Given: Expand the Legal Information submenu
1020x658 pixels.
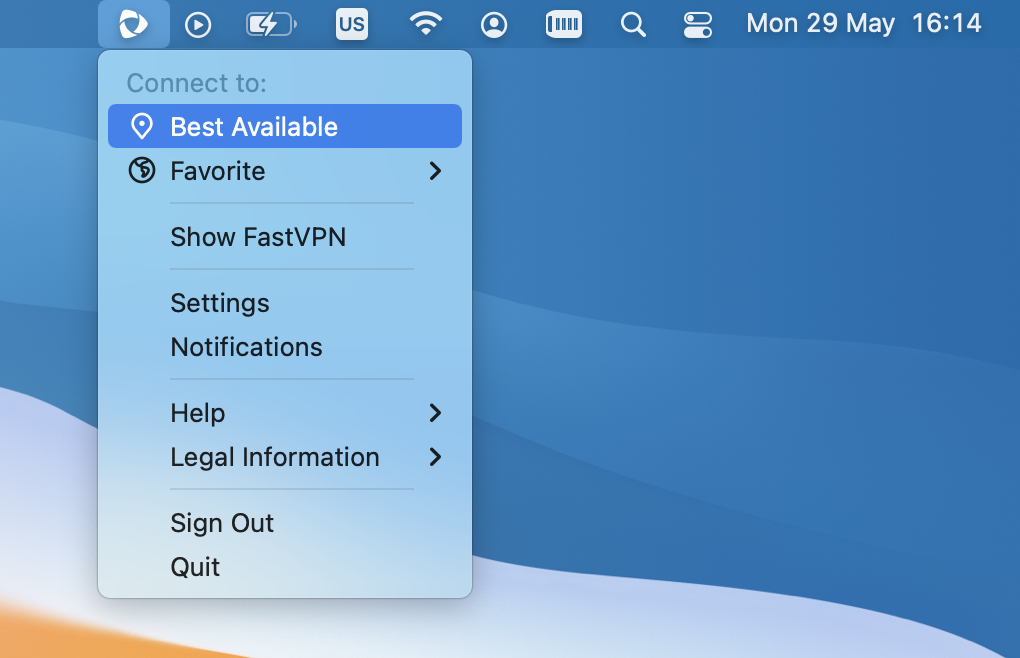Looking at the screenshot, I should (x=285, y=457).
